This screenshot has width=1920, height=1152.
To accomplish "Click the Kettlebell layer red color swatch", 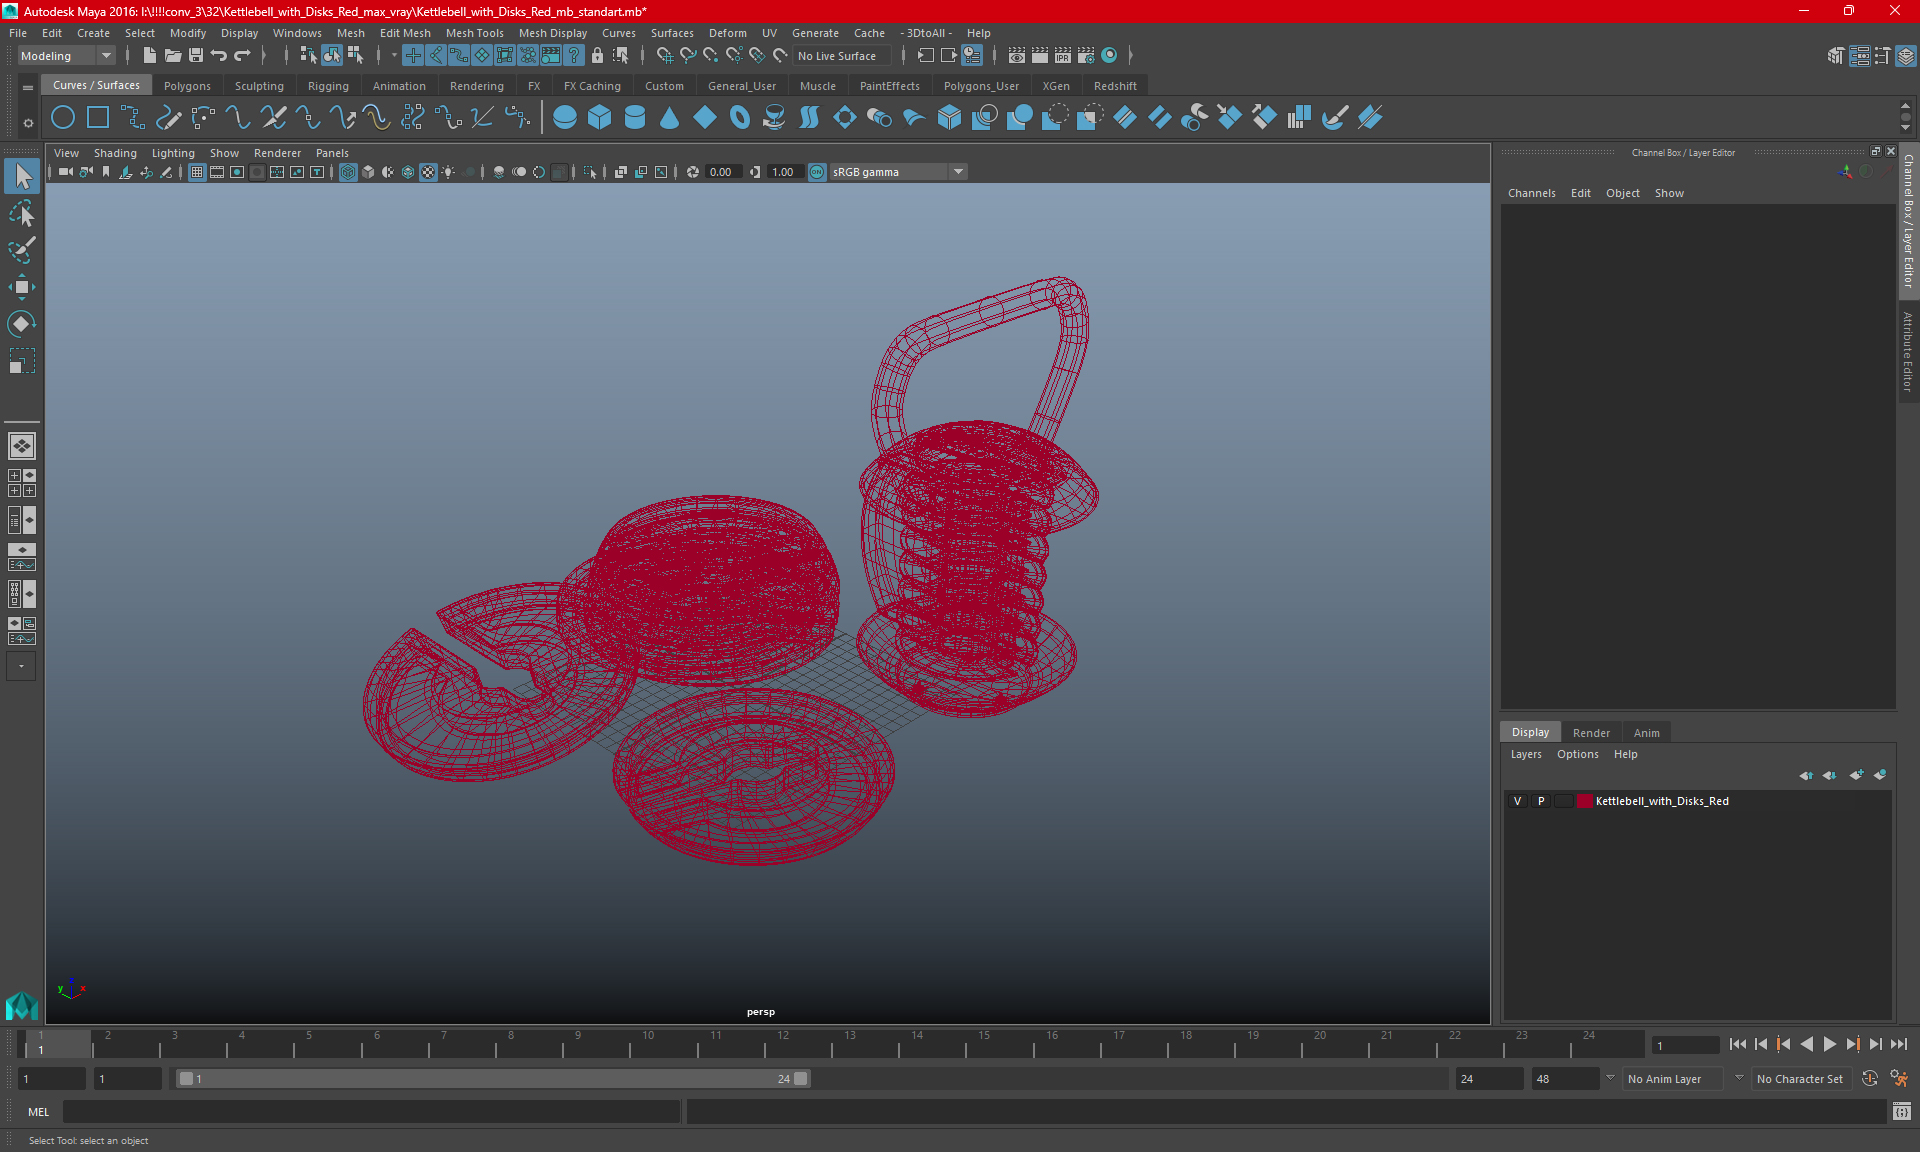I will coord(1585,801).
